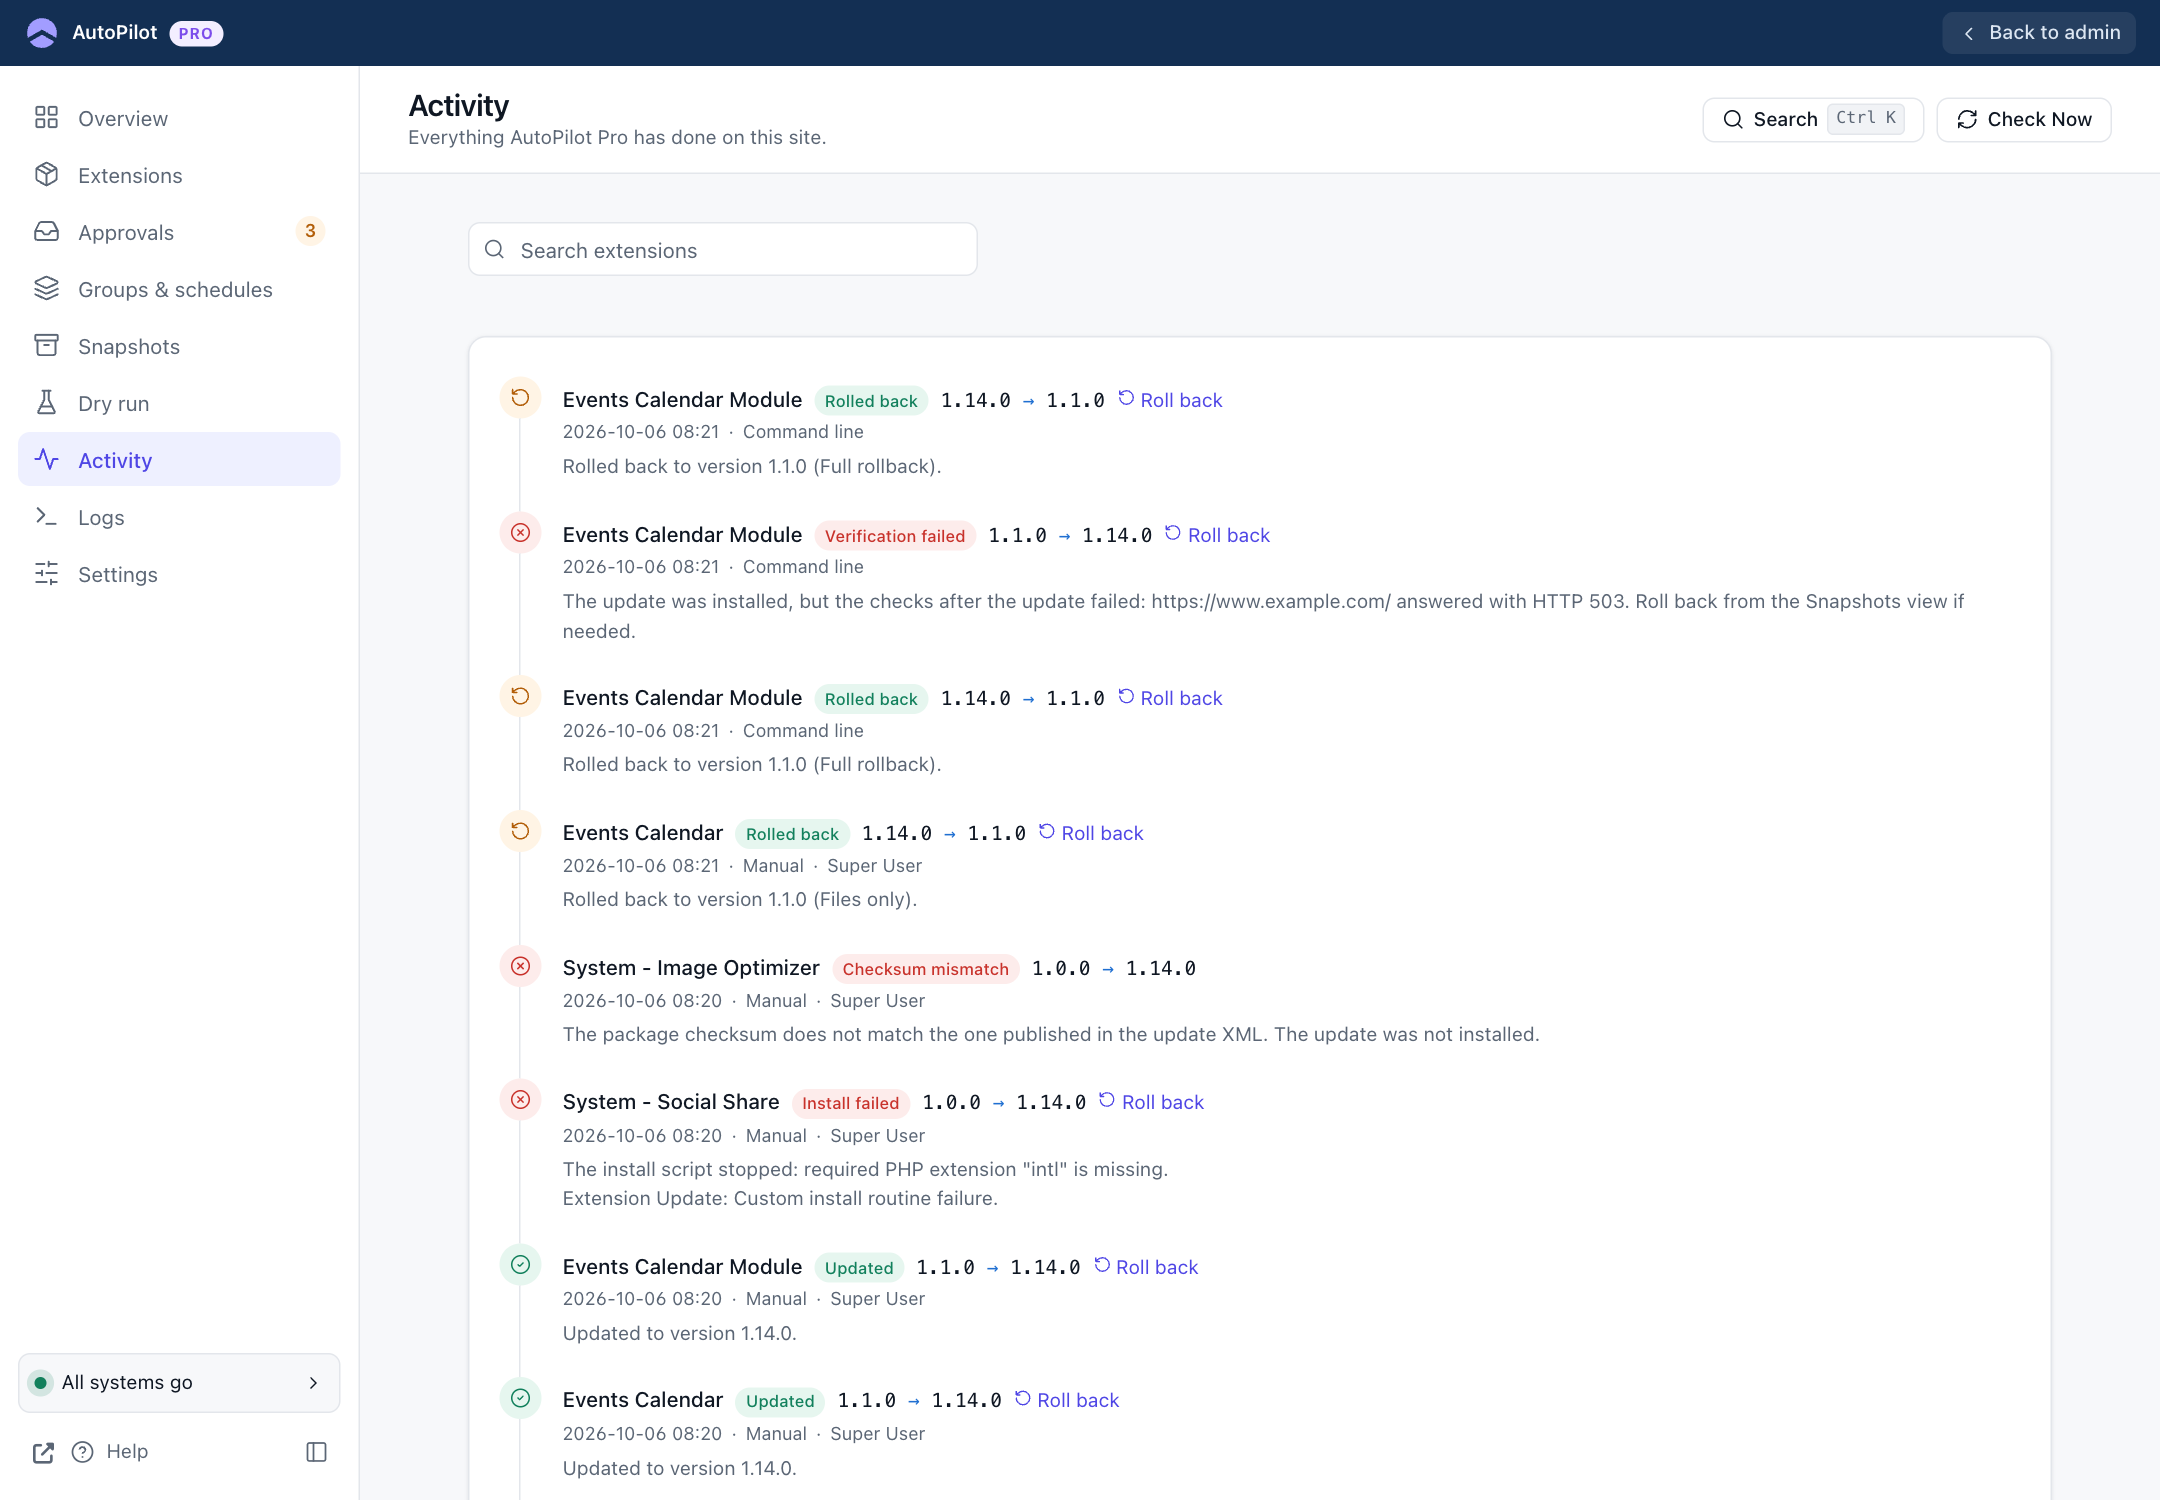Open the Activity menu item

179,460
